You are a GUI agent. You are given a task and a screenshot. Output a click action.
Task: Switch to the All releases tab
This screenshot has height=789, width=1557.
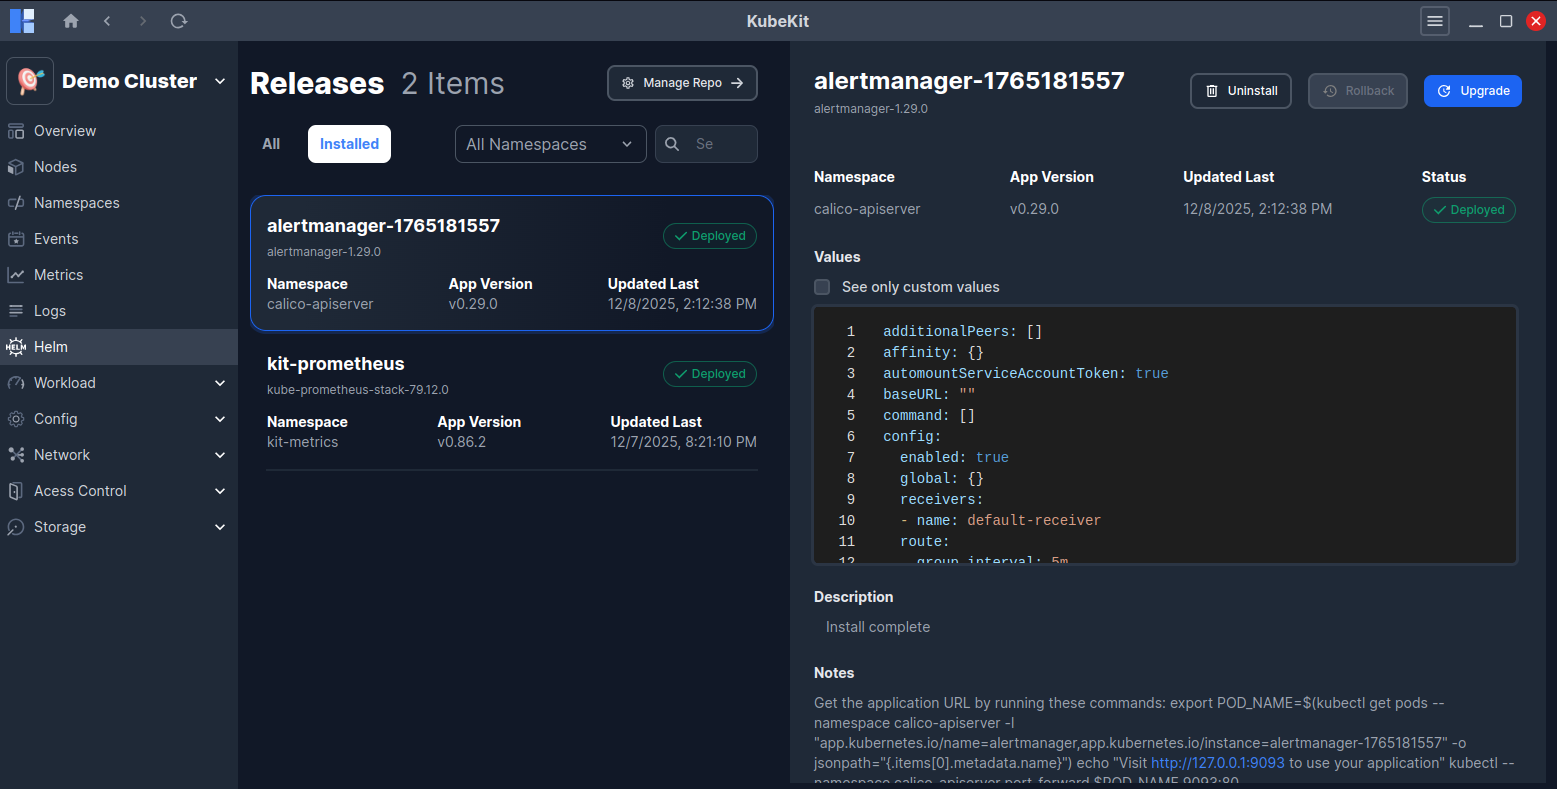tap(271, 144)
